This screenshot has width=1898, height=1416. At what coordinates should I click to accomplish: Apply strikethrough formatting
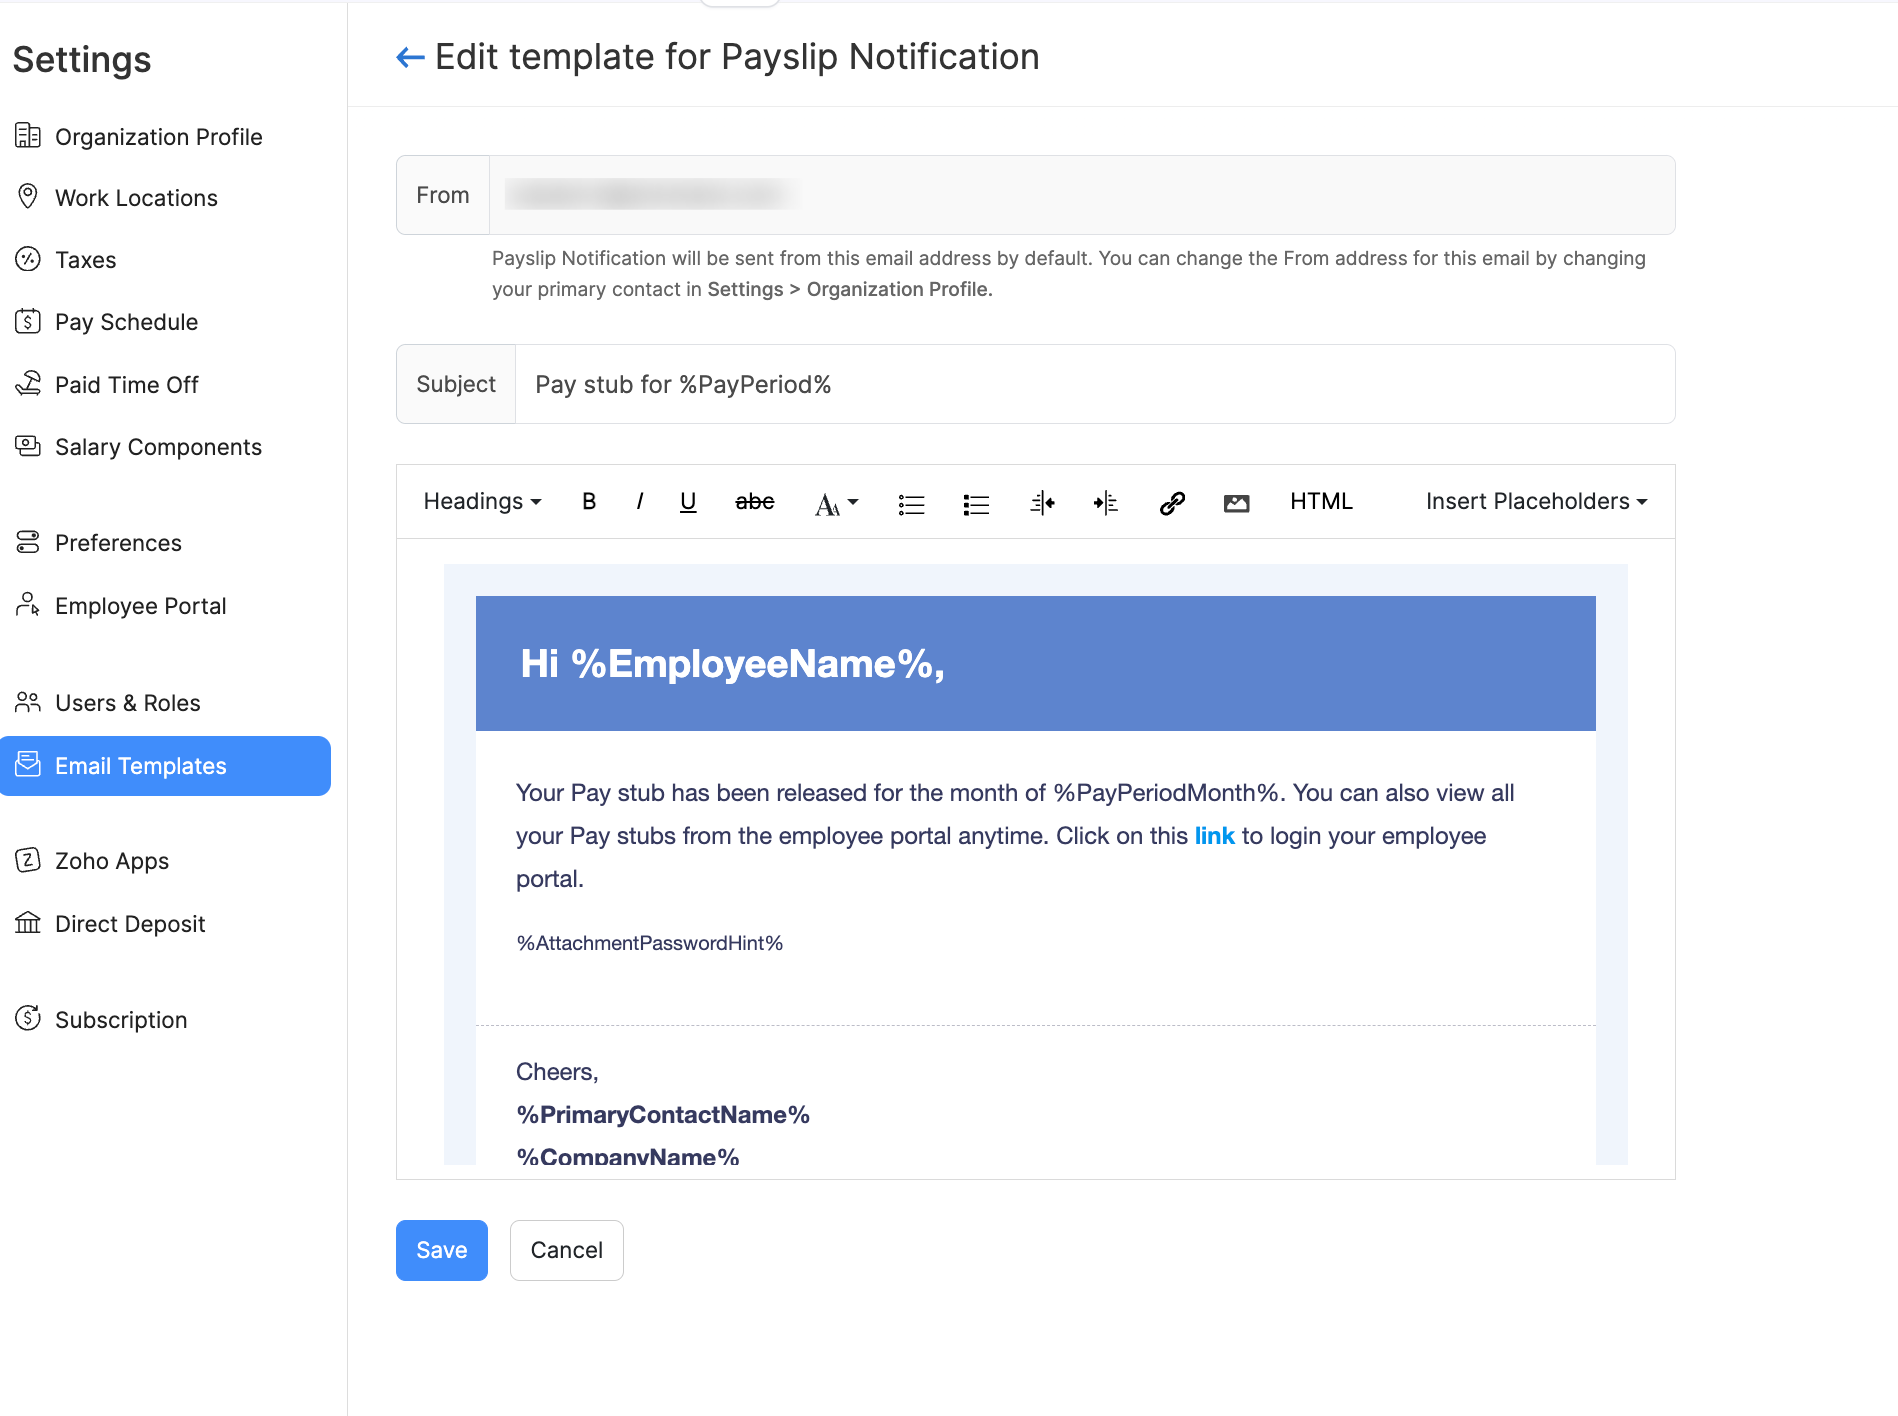pos(754,502)
